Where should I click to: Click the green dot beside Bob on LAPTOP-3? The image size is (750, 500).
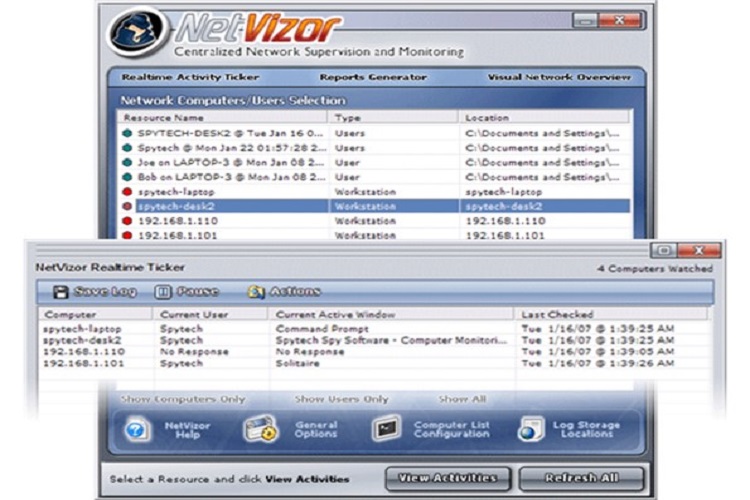[x=127, y=177]
